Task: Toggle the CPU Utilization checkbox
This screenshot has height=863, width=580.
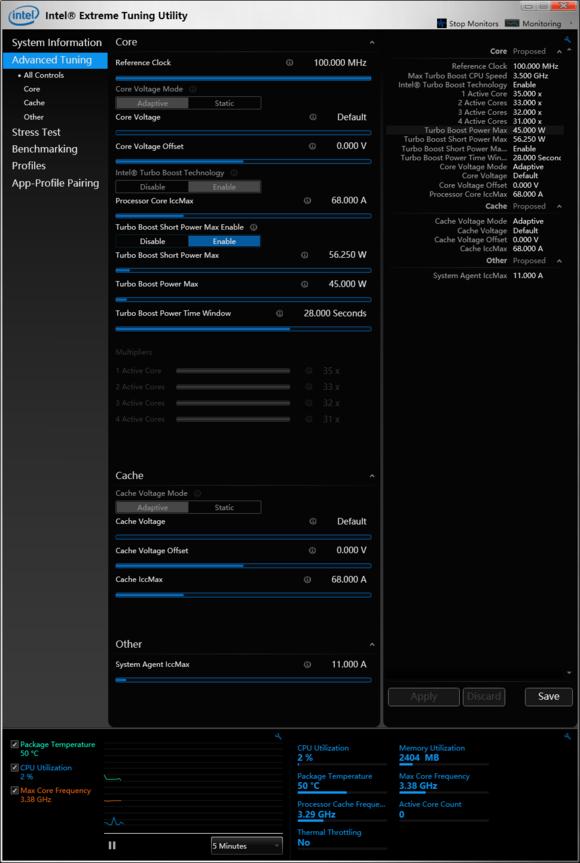Action: [15, 768]
